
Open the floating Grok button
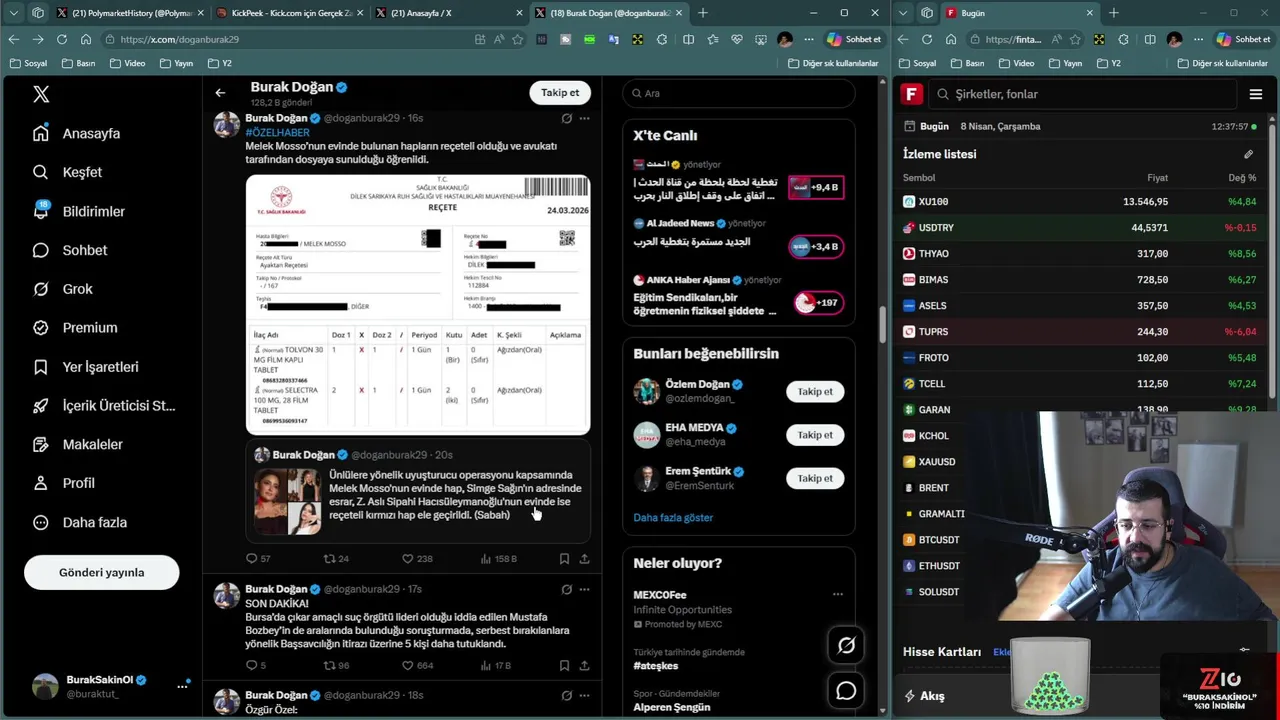click(x=846, y=646)
